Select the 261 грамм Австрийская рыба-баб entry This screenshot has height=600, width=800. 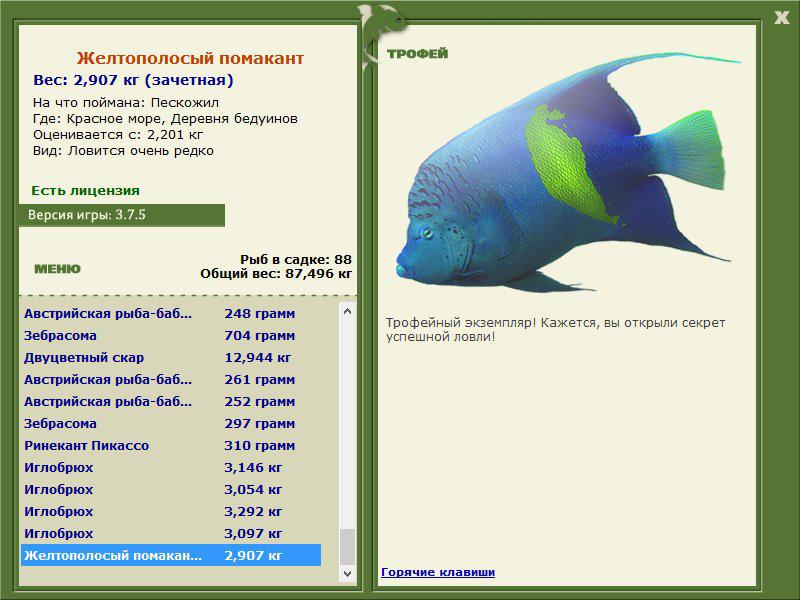click(171, 380)
